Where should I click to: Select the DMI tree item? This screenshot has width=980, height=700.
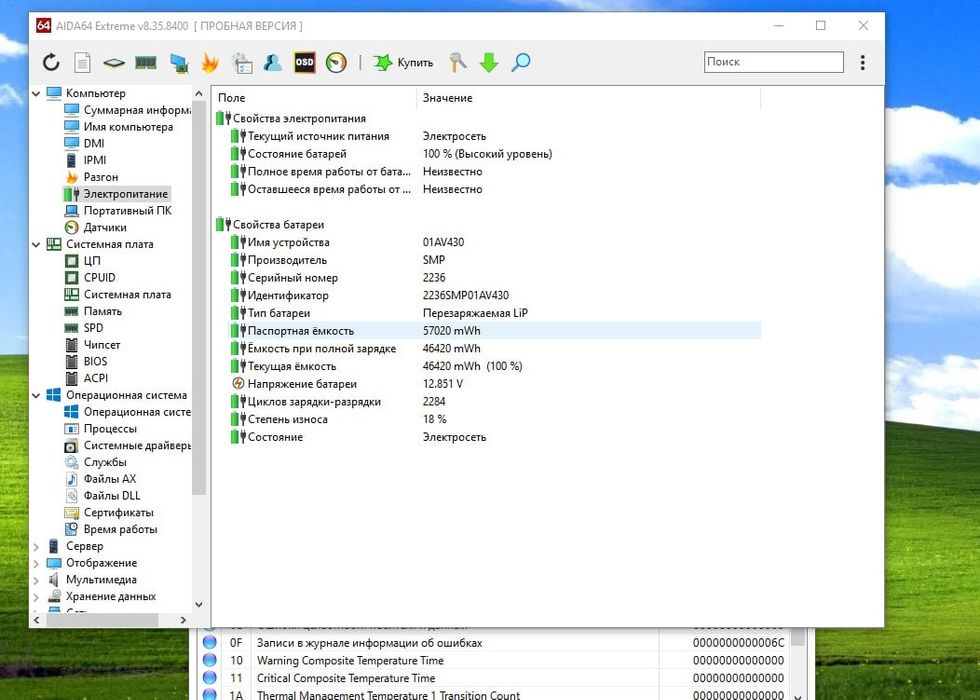click(x=94, y=143)
